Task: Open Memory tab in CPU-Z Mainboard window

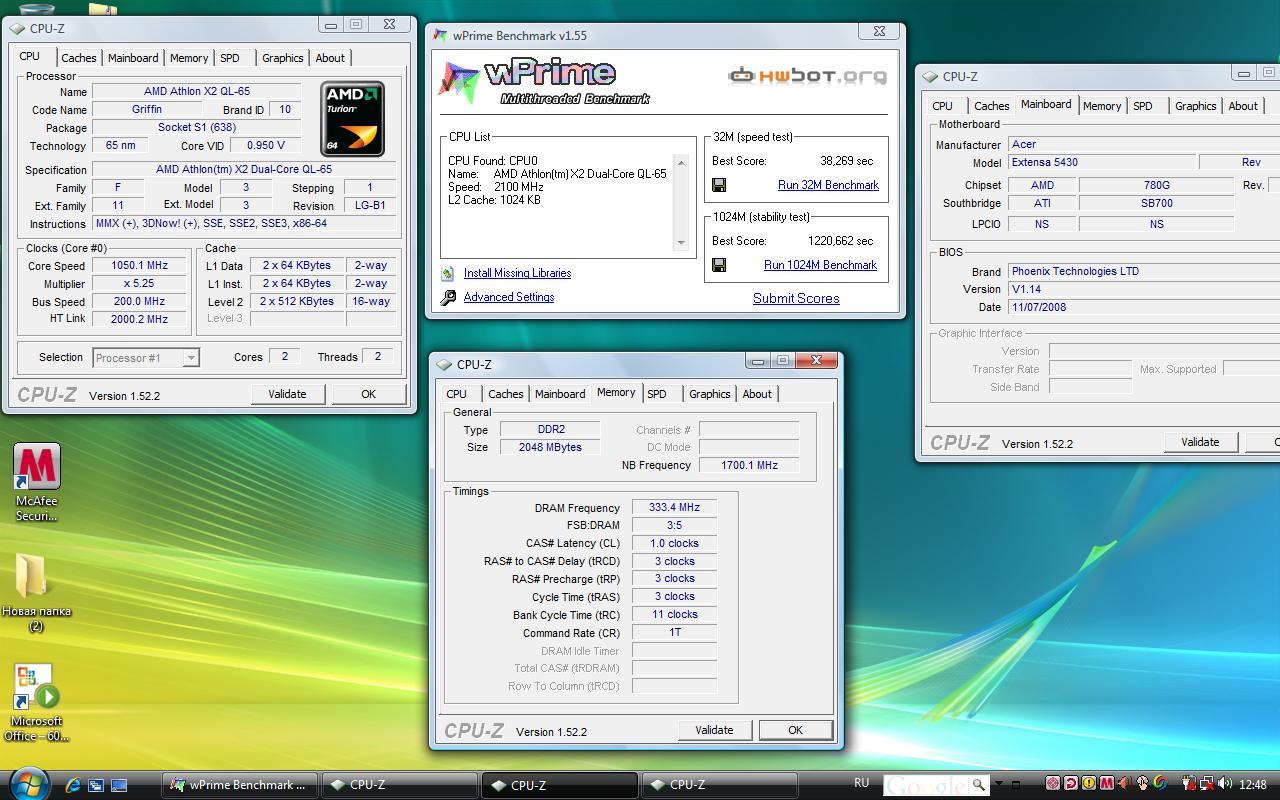Action: click(x=1102, y=106)
